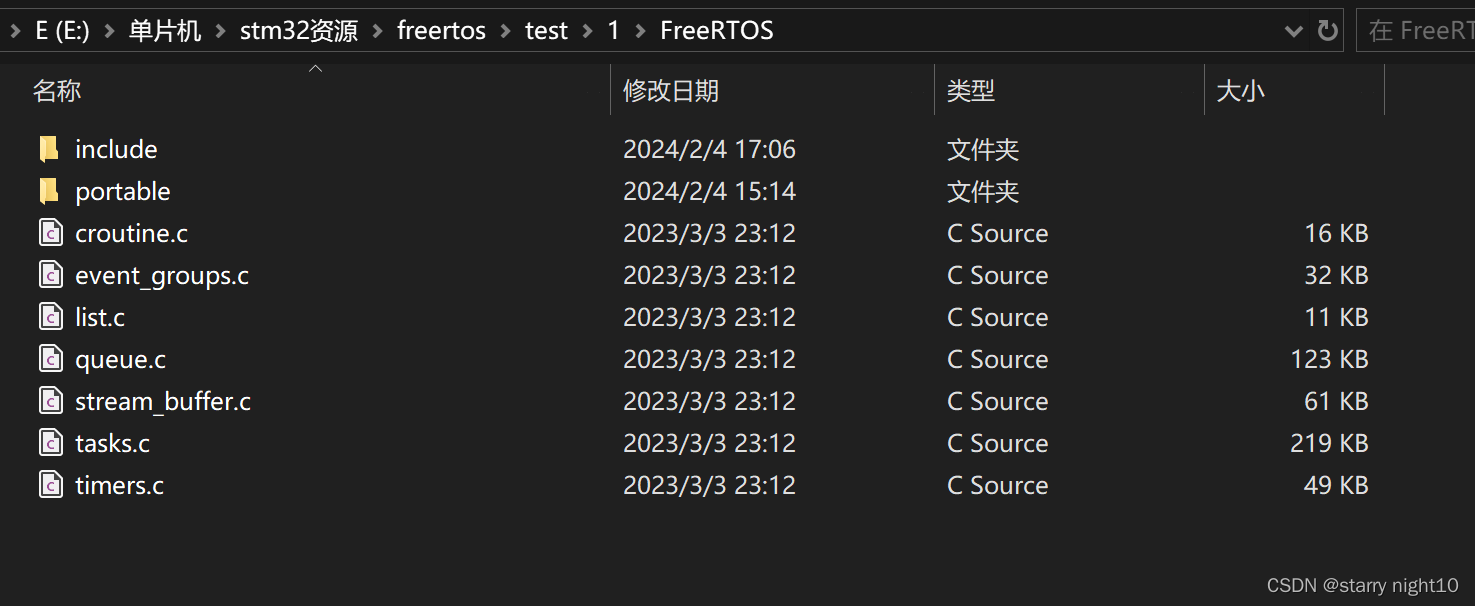Select file name croutine.c
Image resolution: width=1475 pixels, height=606 pixels.
coord(131,233)
